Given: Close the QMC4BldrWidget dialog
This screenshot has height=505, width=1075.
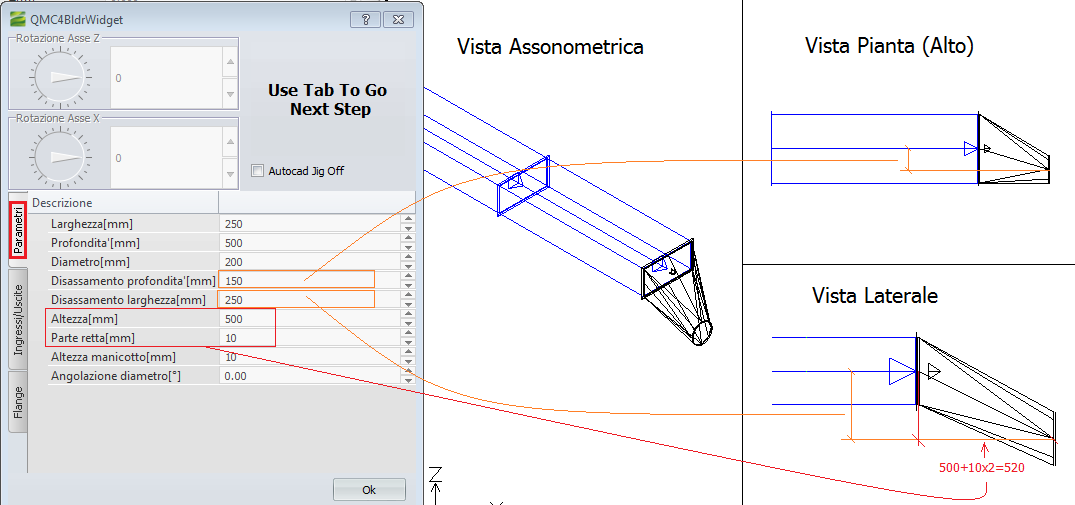Looking at the screenshot, I should (x=397, y=19).
